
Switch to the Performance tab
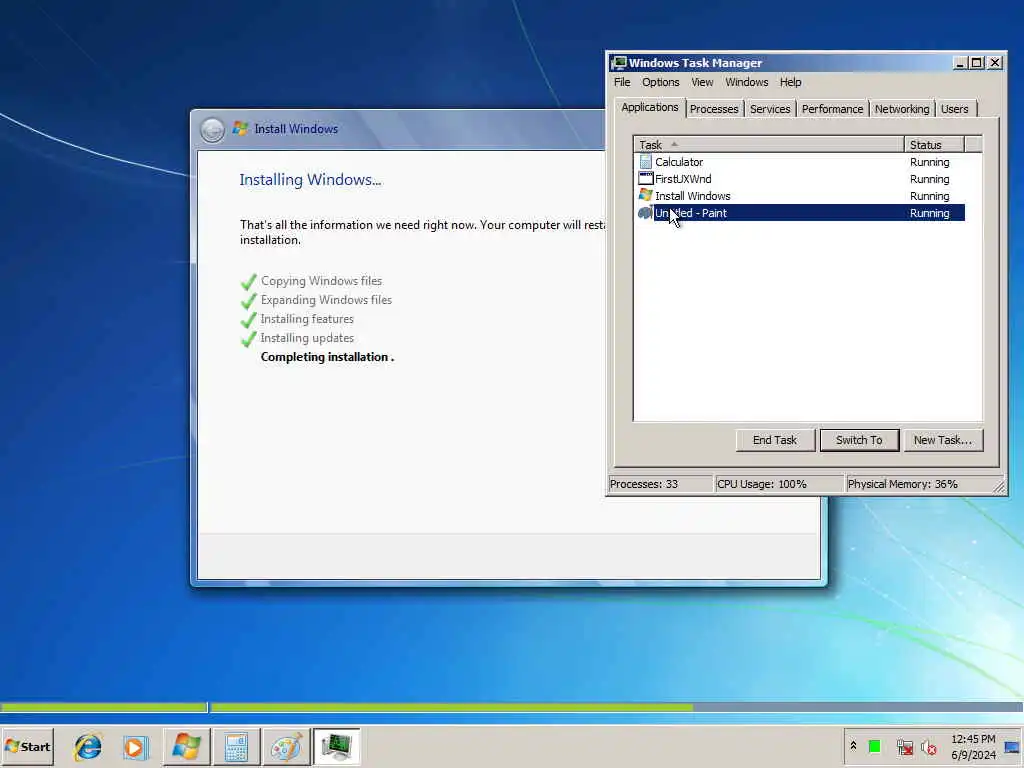(832, 109)
